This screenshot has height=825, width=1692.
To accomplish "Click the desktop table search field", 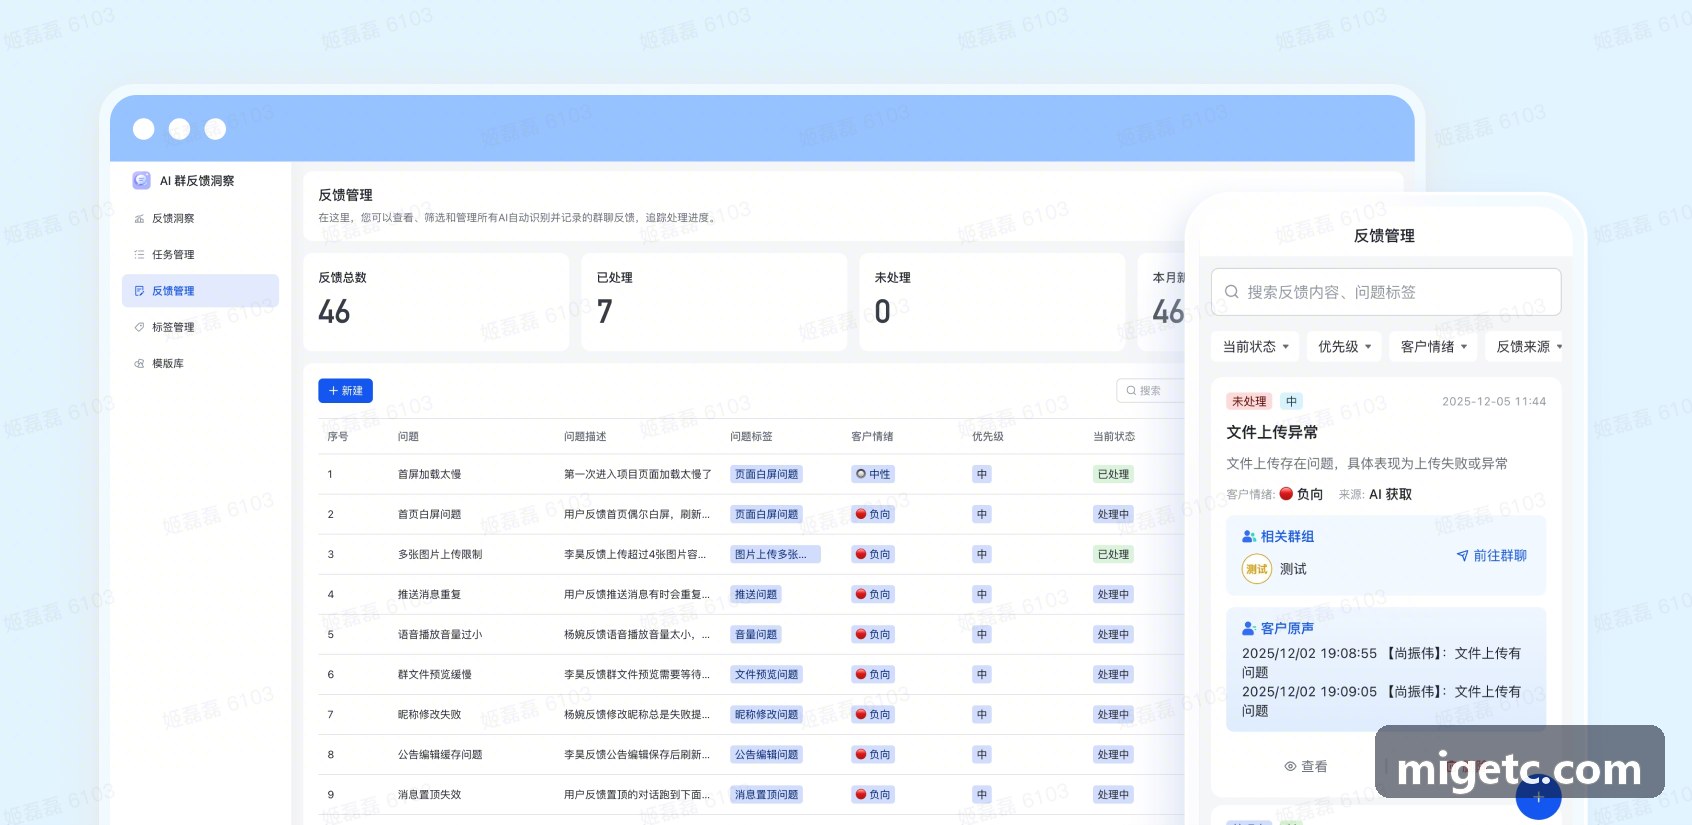I will (x=1151, y=391).
